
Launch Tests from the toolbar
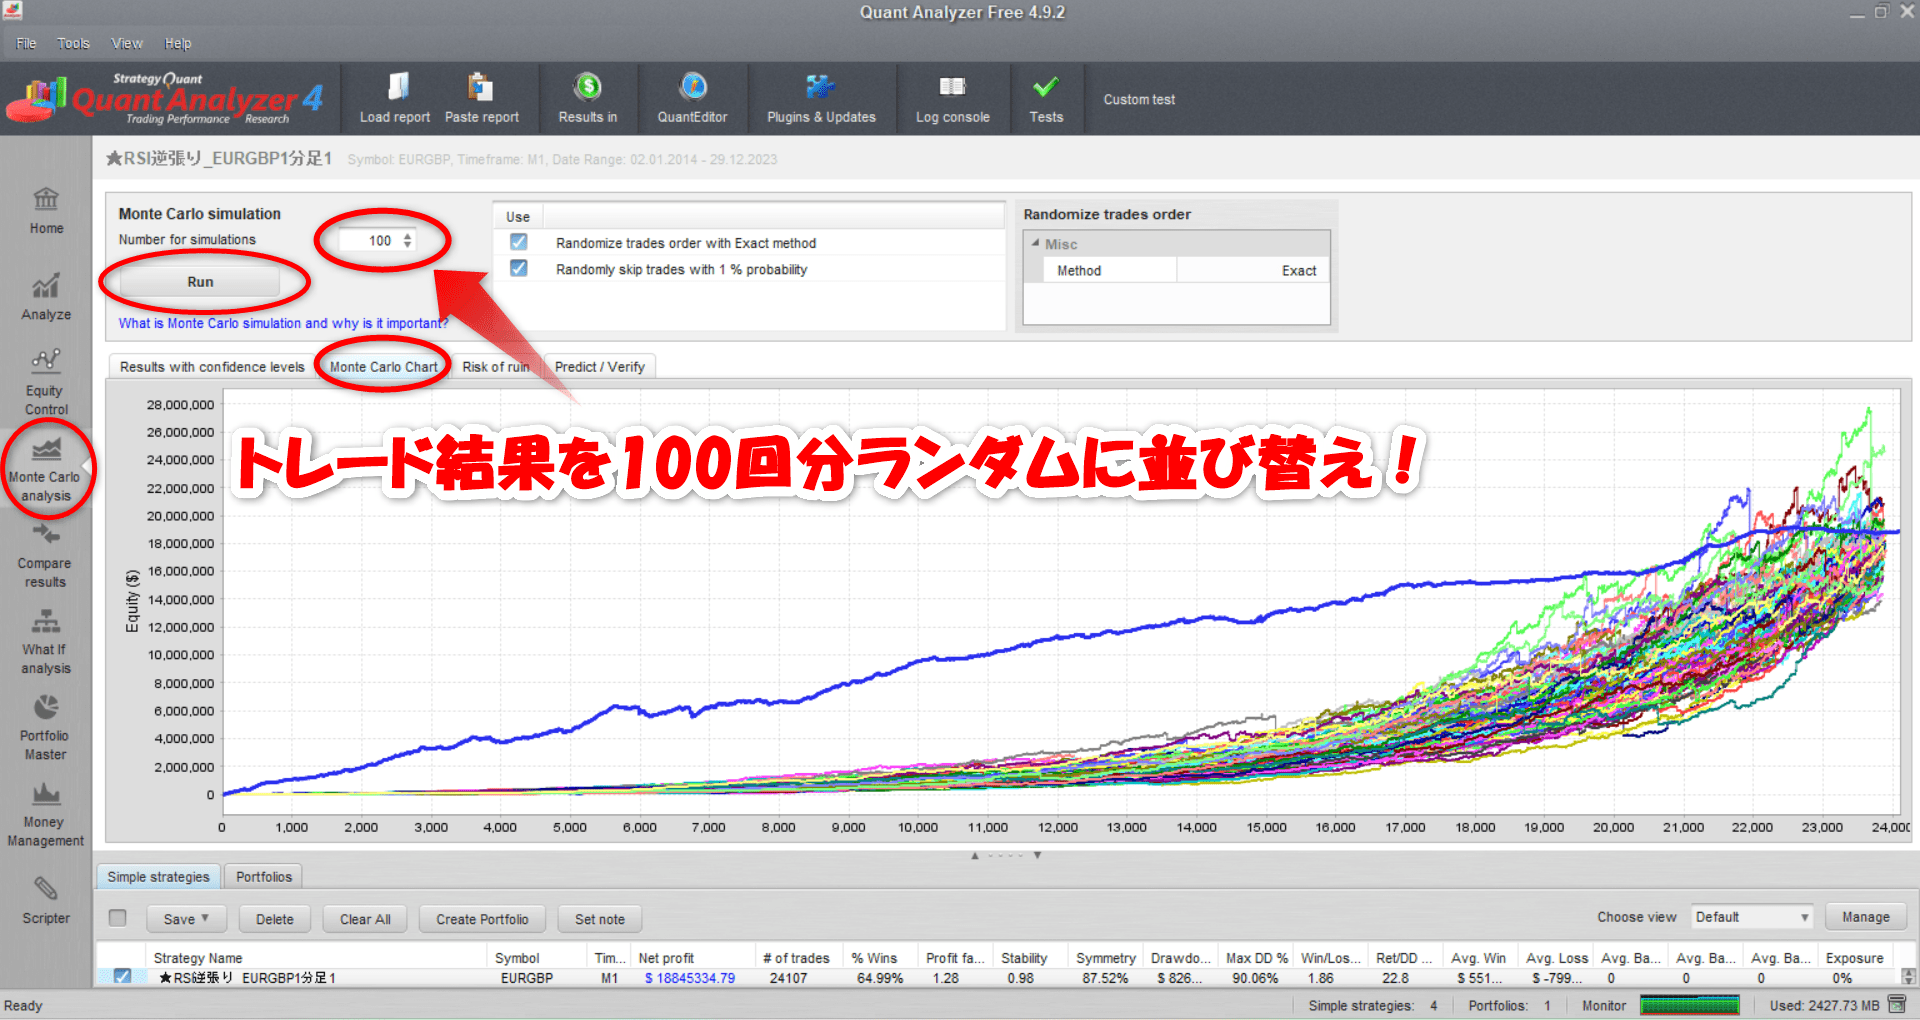tap(1046, 97)
